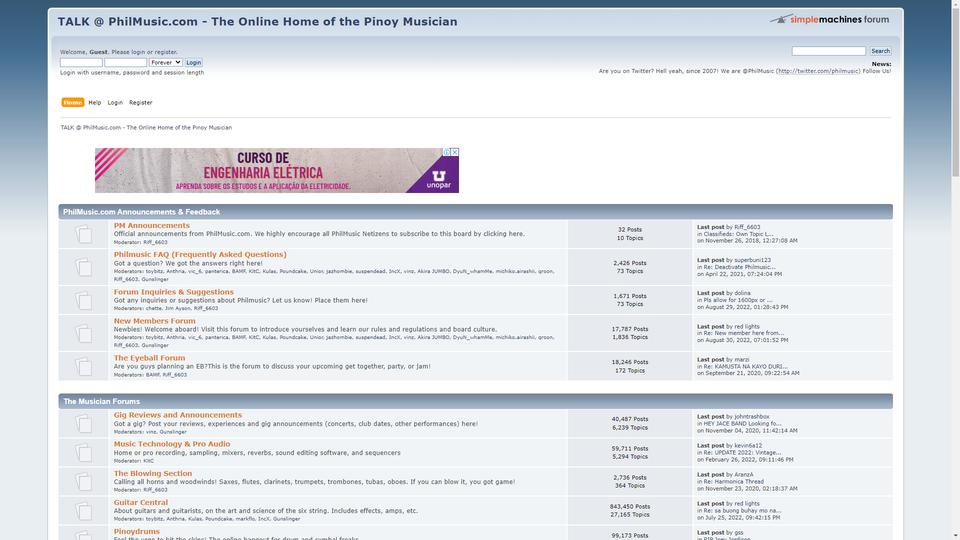Click the login link in the welcome message
This screenshot has height=540, width=960.
click(138, 52)
